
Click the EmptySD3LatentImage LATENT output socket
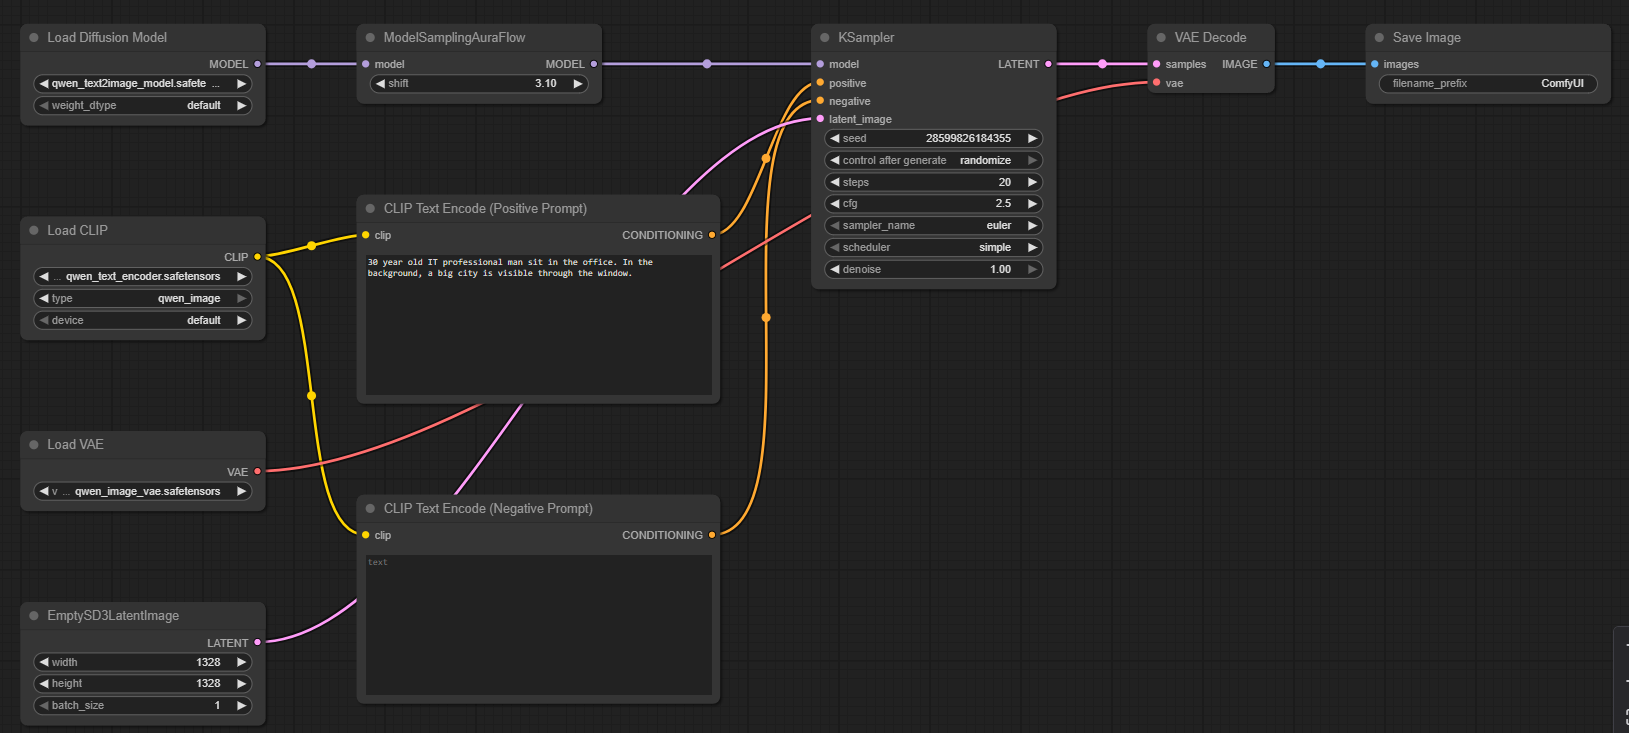pos(257,642)
